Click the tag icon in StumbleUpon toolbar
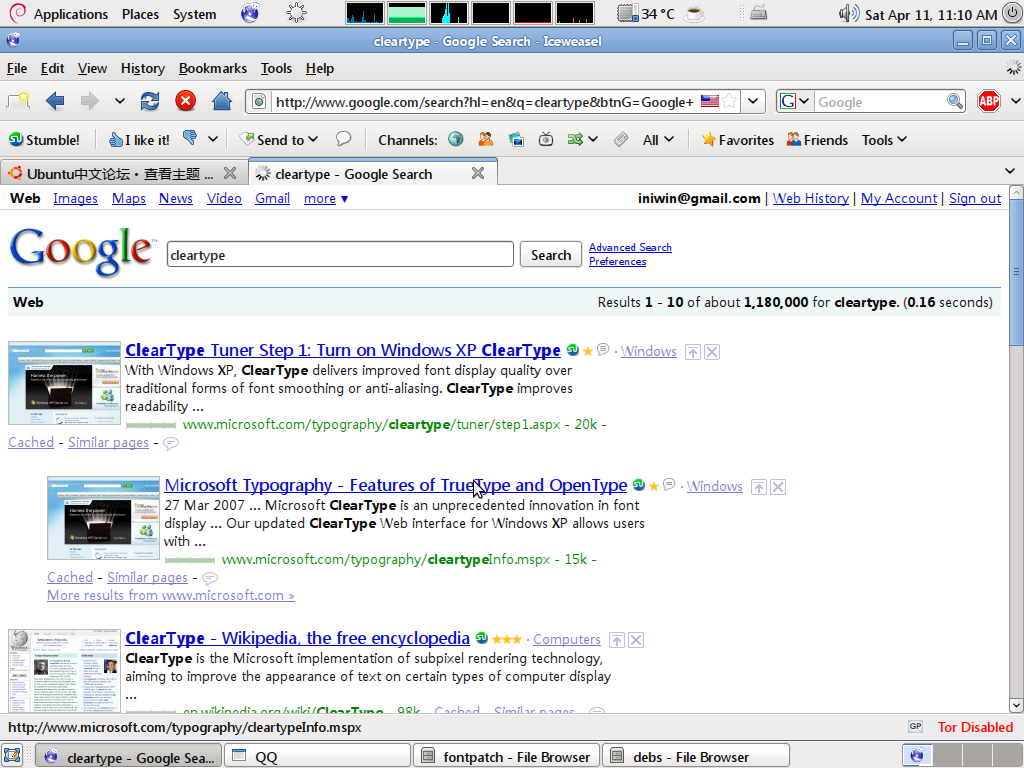The image size is (1024, 768). tap(621, 139)
